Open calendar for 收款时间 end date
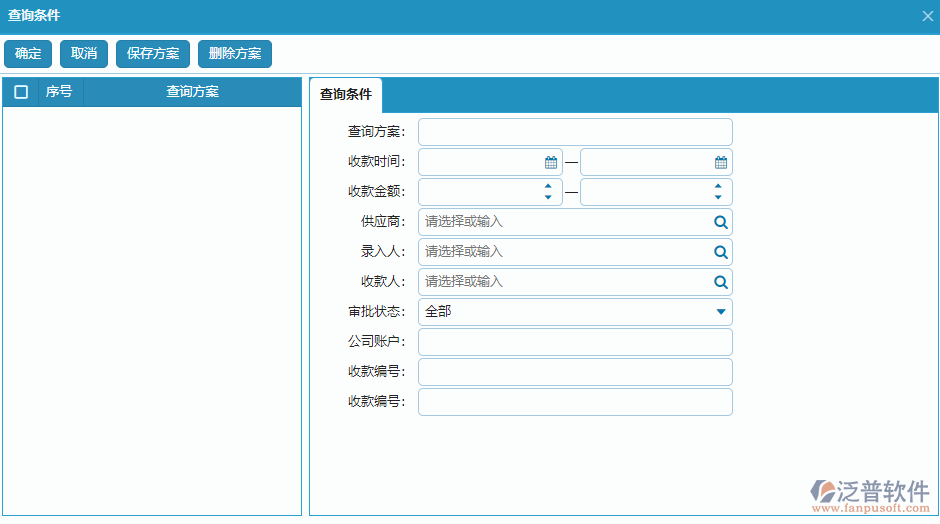Image resolution: width=940 pixels, height=524 pixels. click(721, 162)
